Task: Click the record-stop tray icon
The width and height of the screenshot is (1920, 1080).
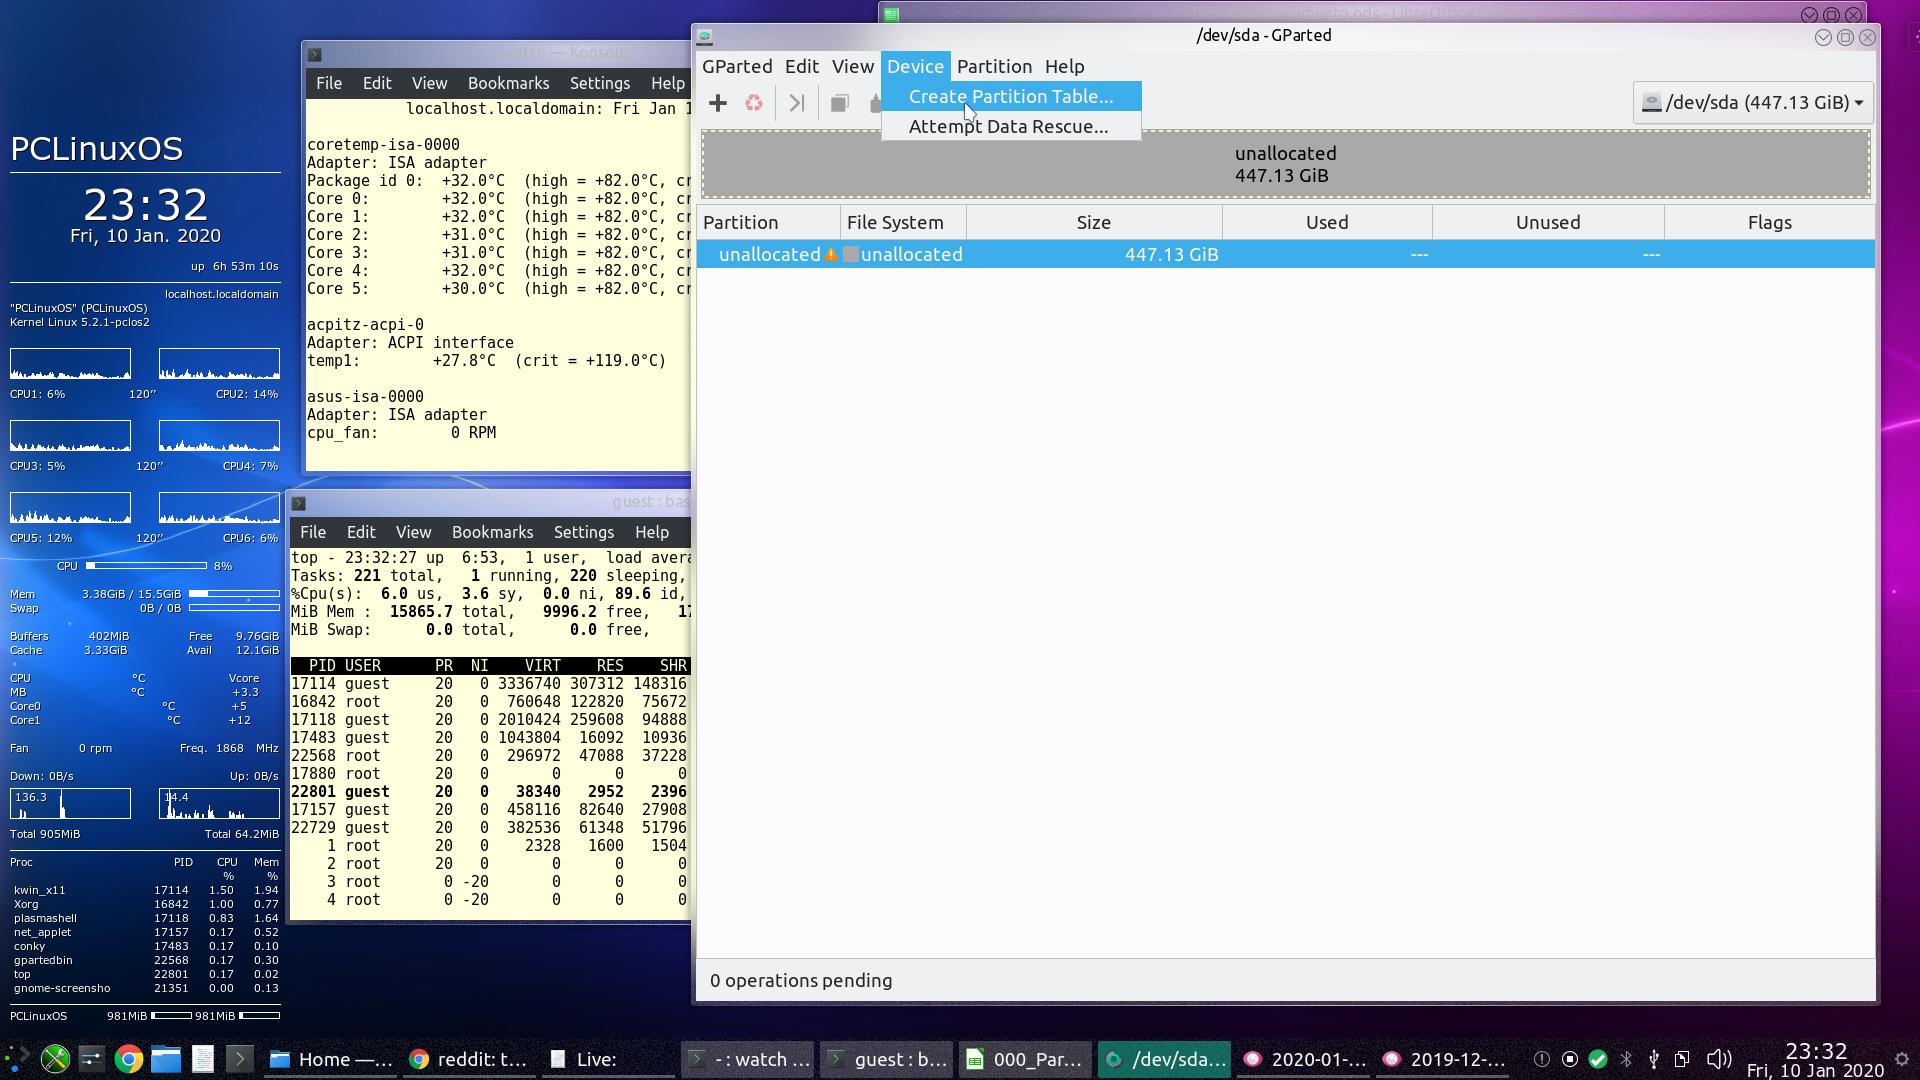Action: [x=1570, y=1059]
